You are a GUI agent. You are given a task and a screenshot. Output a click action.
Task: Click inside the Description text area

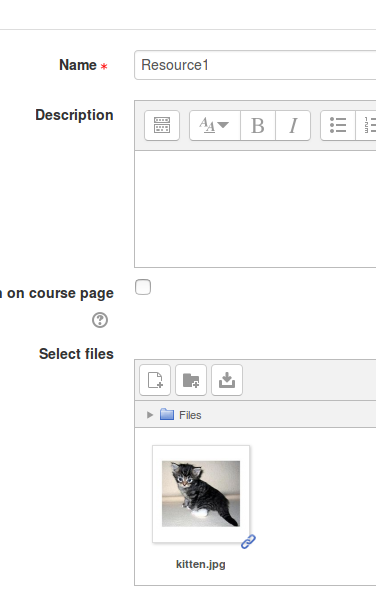[x=255, y=209]
